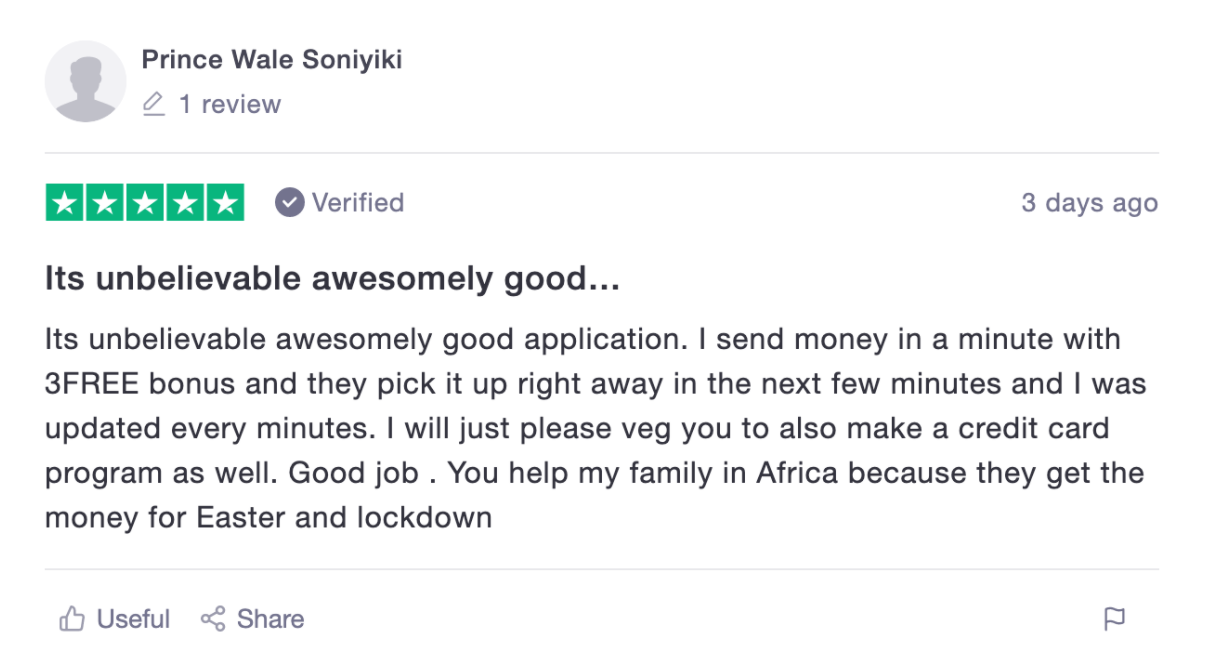Image resolution: width=1206 pixels, height=668 pixels.
Task: Open Prince Wale Soniyiki's avatar picture
Action: [86, 81]
